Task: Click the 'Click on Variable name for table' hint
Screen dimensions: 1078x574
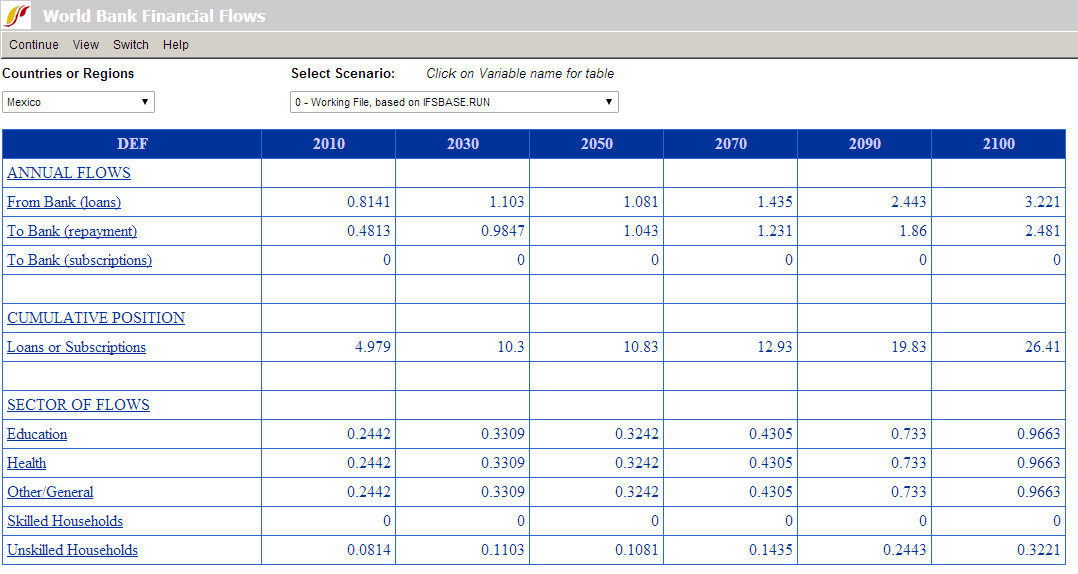Action: click(x=520, y=74)
